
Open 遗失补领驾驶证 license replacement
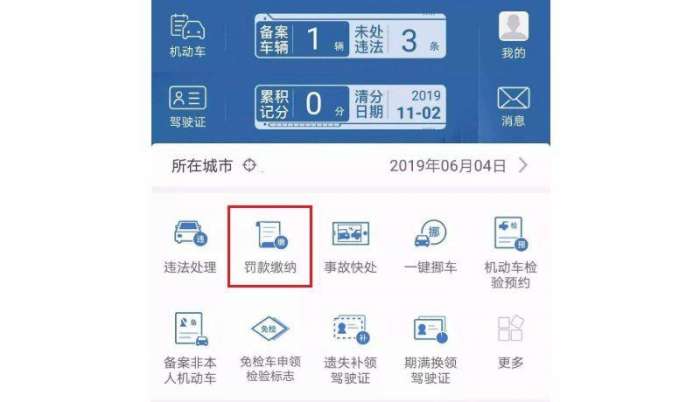pyautogui.click(x=350, y=348)
